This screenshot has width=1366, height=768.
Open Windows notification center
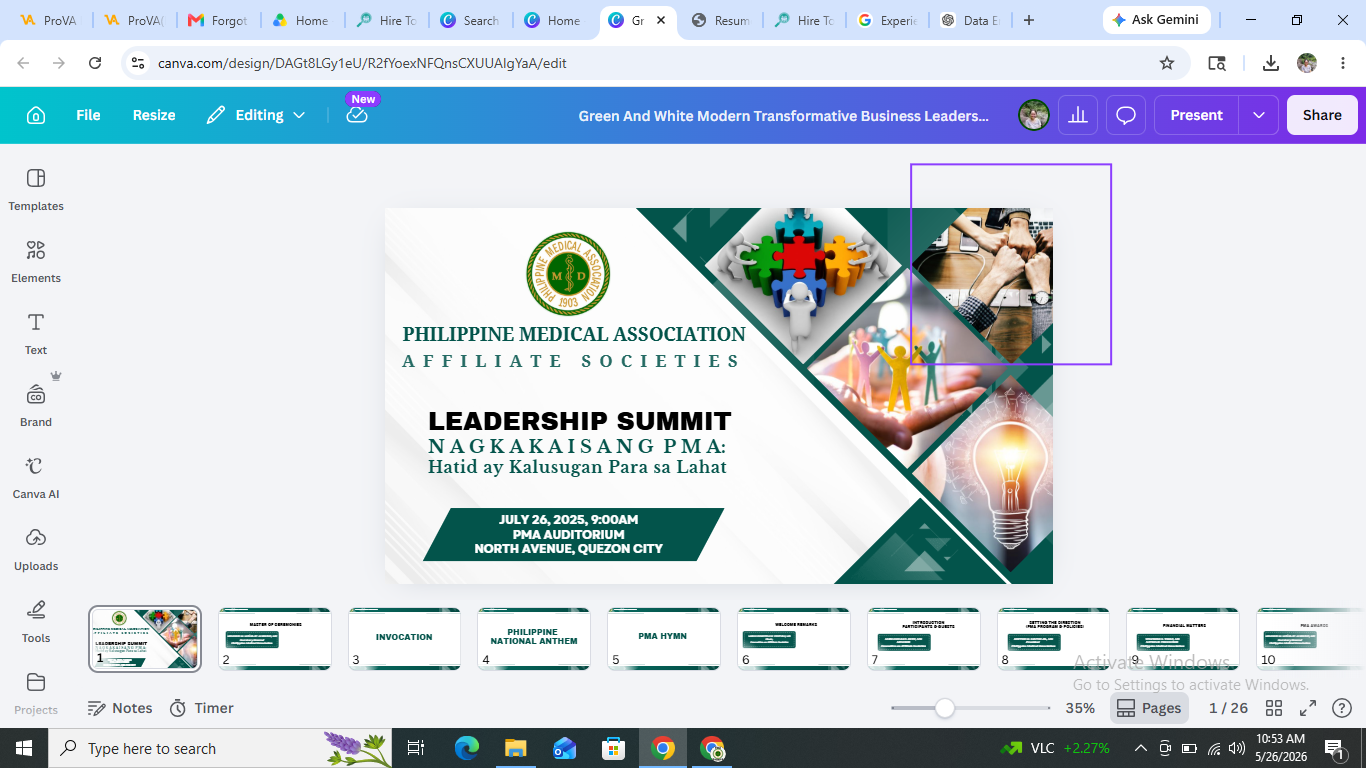pos(1336,748)
